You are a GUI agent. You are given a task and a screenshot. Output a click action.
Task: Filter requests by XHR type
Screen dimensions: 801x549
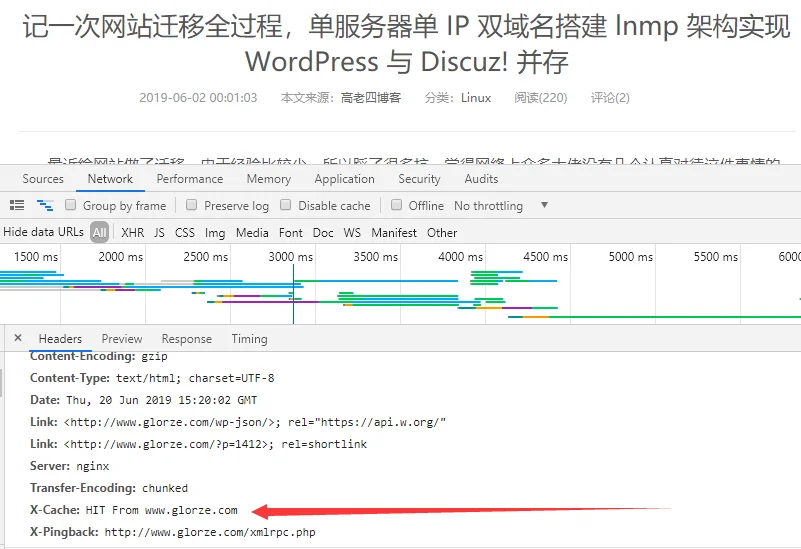132,233
